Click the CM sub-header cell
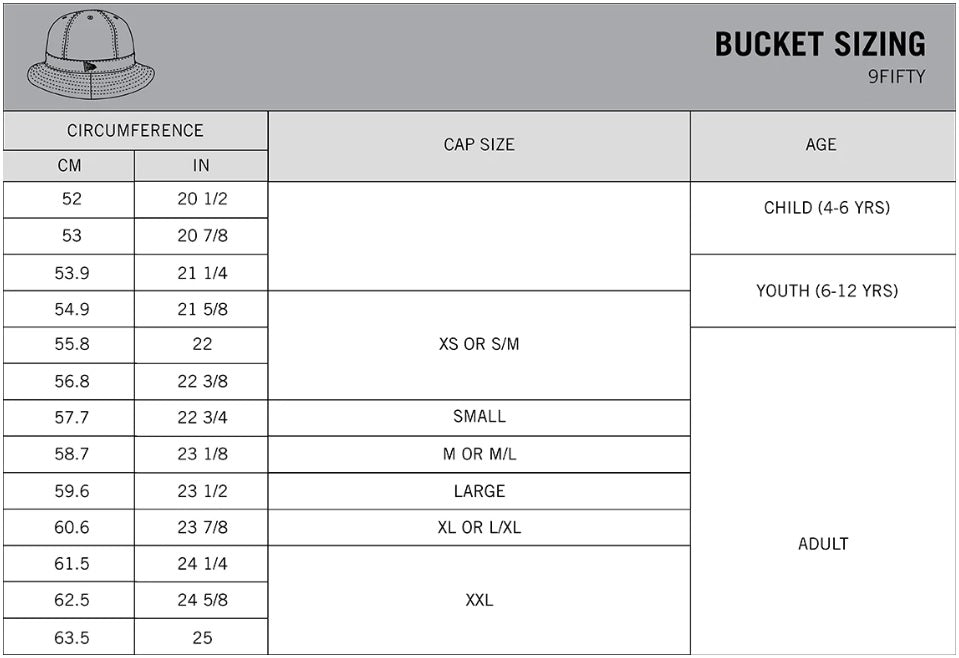The width and height of the screenshot is (959, 658). click(x=69, y=166)
